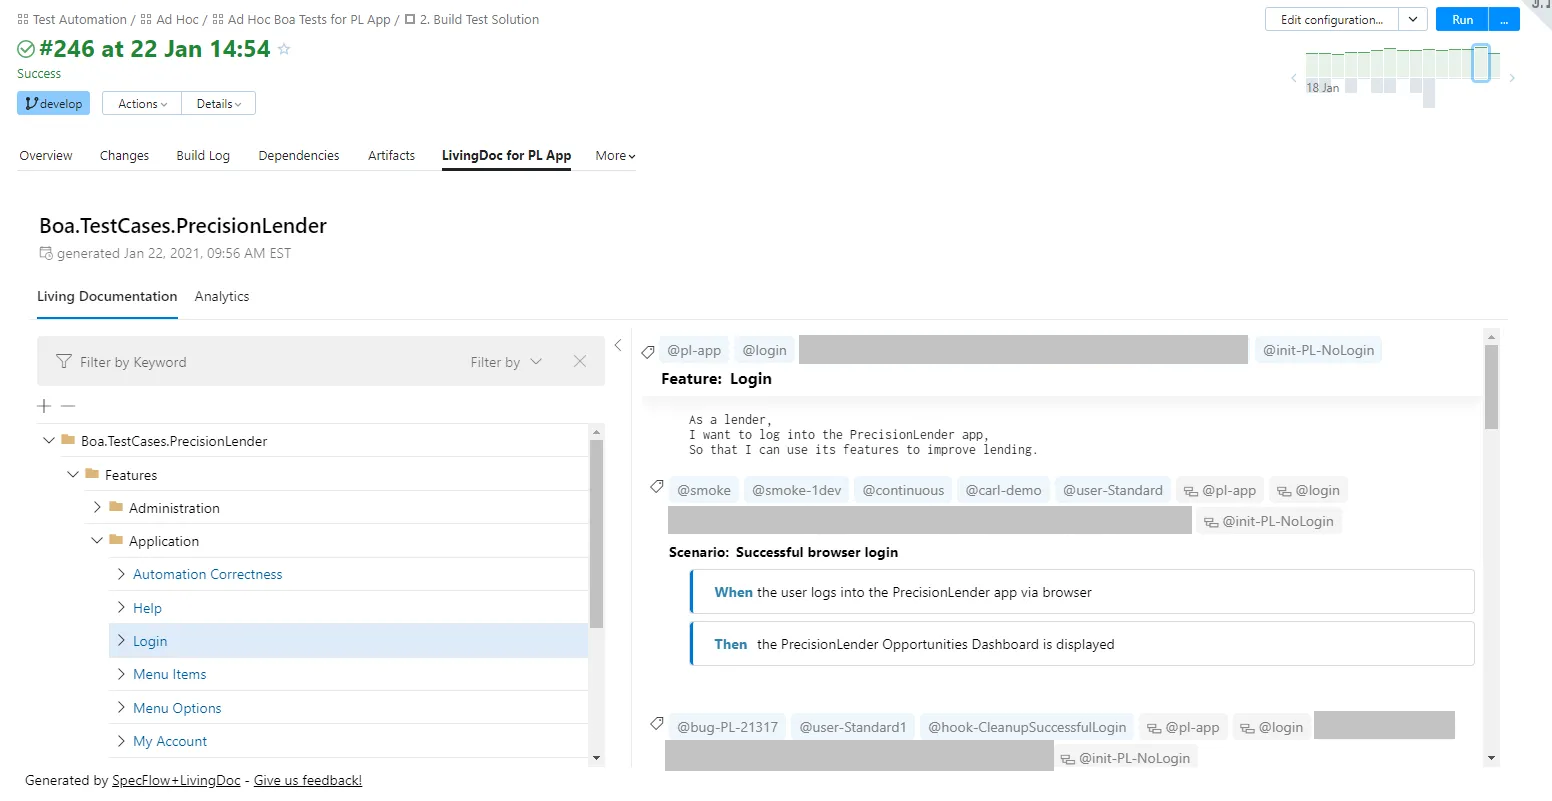Image resolution: width=1552 pixels, height=801 pixels.
Task: Expand the Administration tree node
Action: [x=97, y=507]
